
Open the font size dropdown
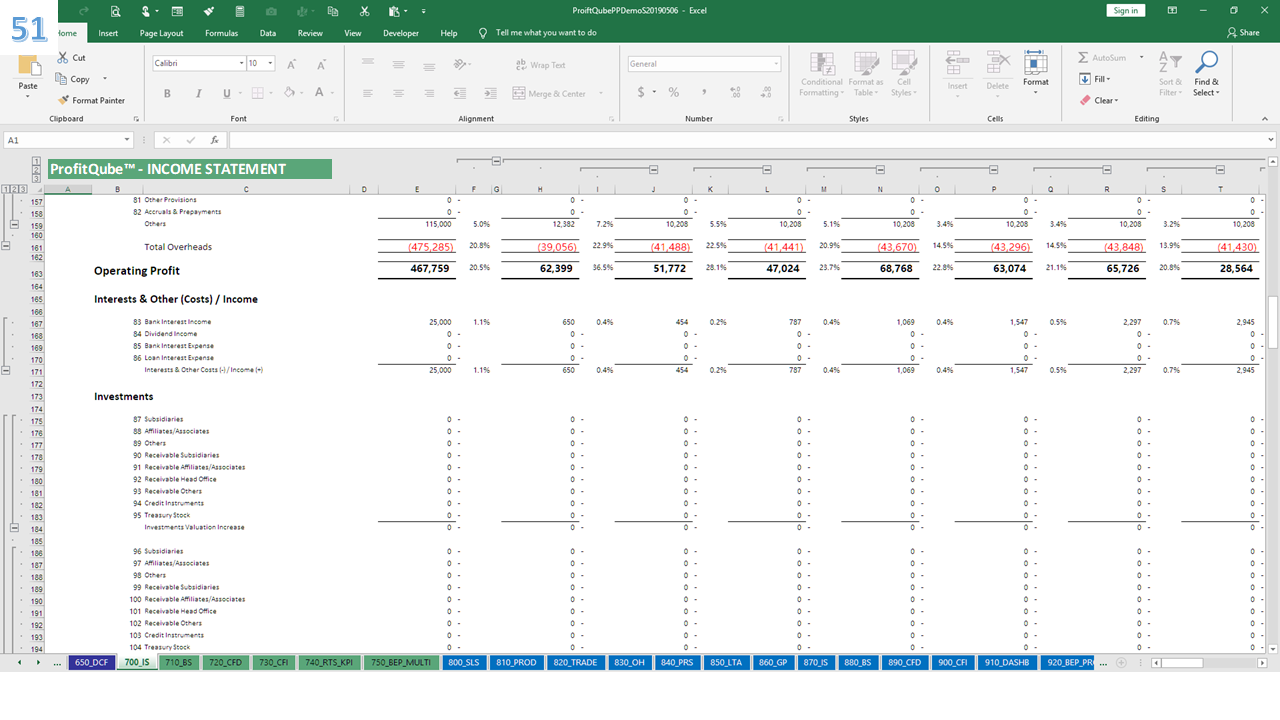[x=270, y=64]
